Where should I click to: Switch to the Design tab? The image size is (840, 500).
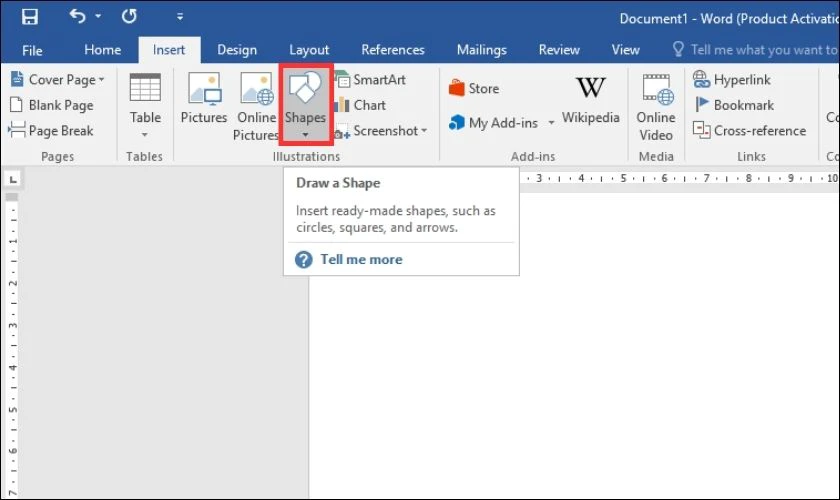[237, 50]
